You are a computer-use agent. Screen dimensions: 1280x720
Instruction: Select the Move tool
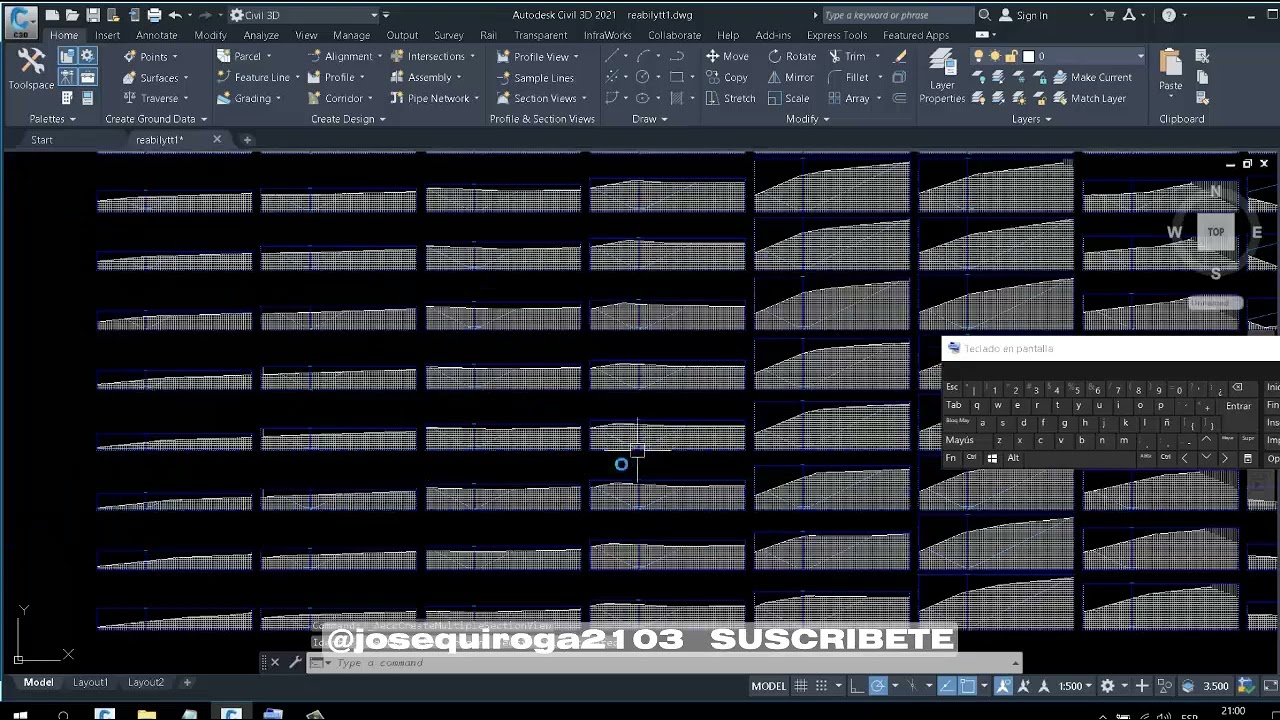(727, 56)
